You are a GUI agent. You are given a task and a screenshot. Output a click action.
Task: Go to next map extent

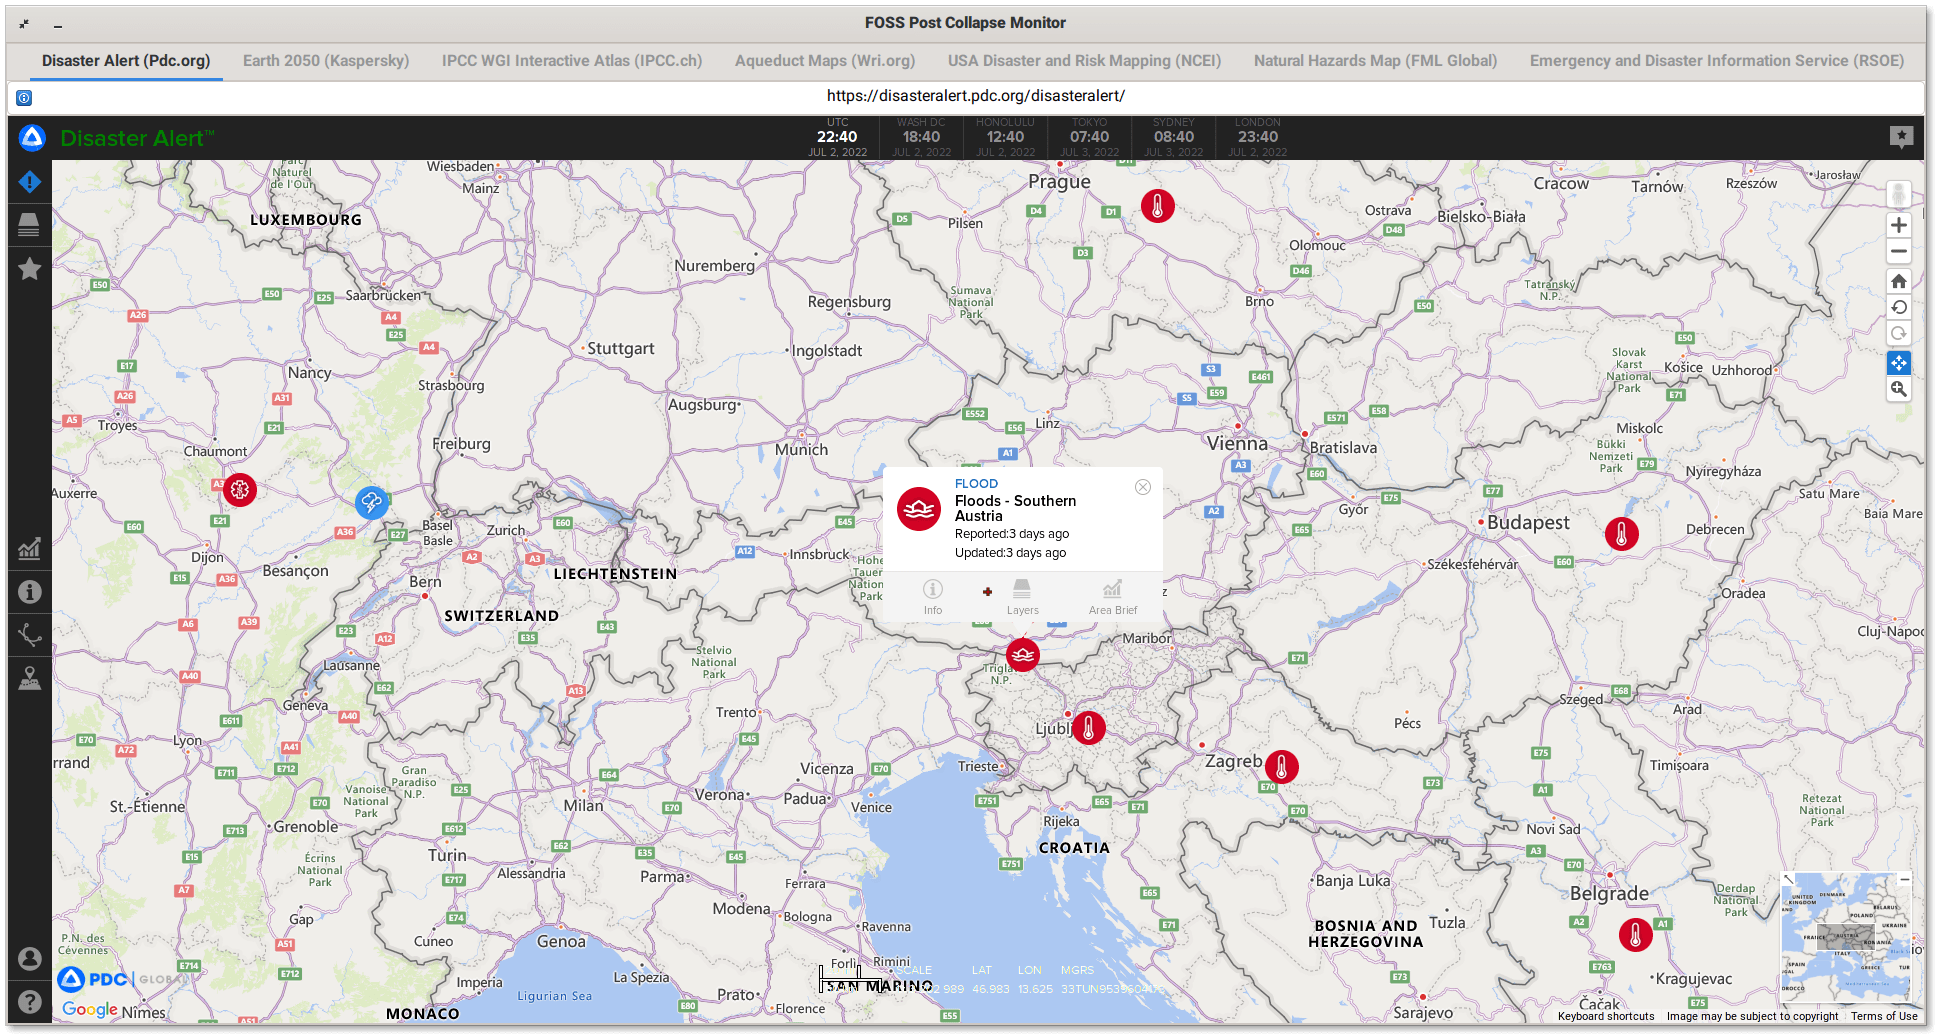[1899, 333]
